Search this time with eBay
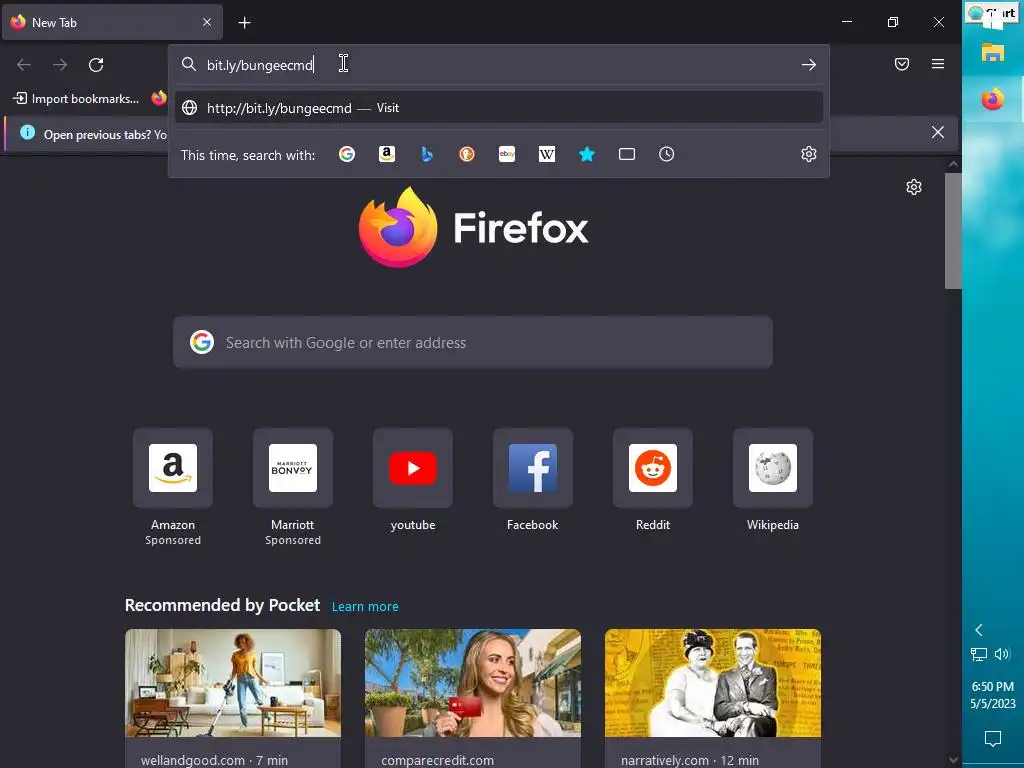 [x=507, y=154]
